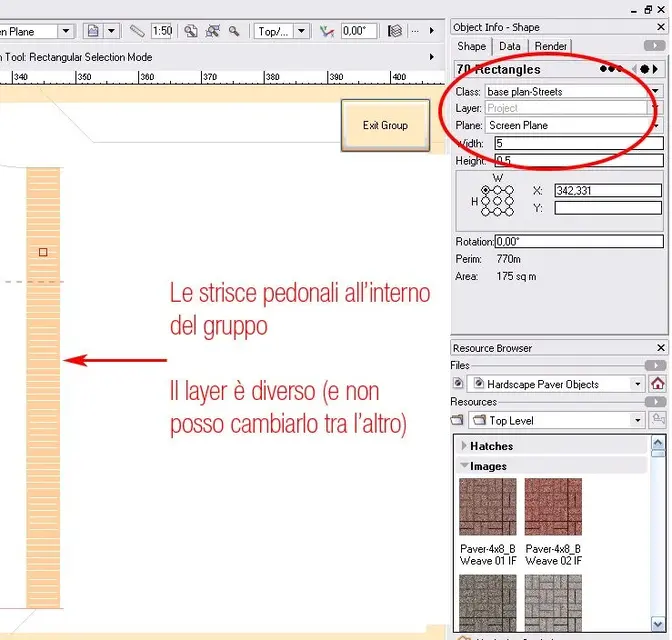Click the Height input field
Screen dimensions: 672x640
tap(579, 160)
